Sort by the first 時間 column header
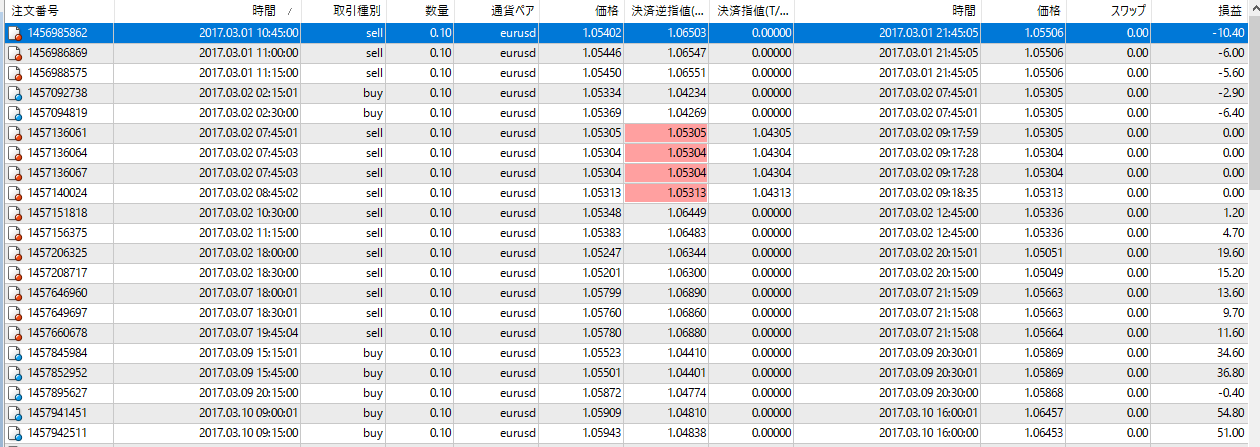 coord(207,11)
